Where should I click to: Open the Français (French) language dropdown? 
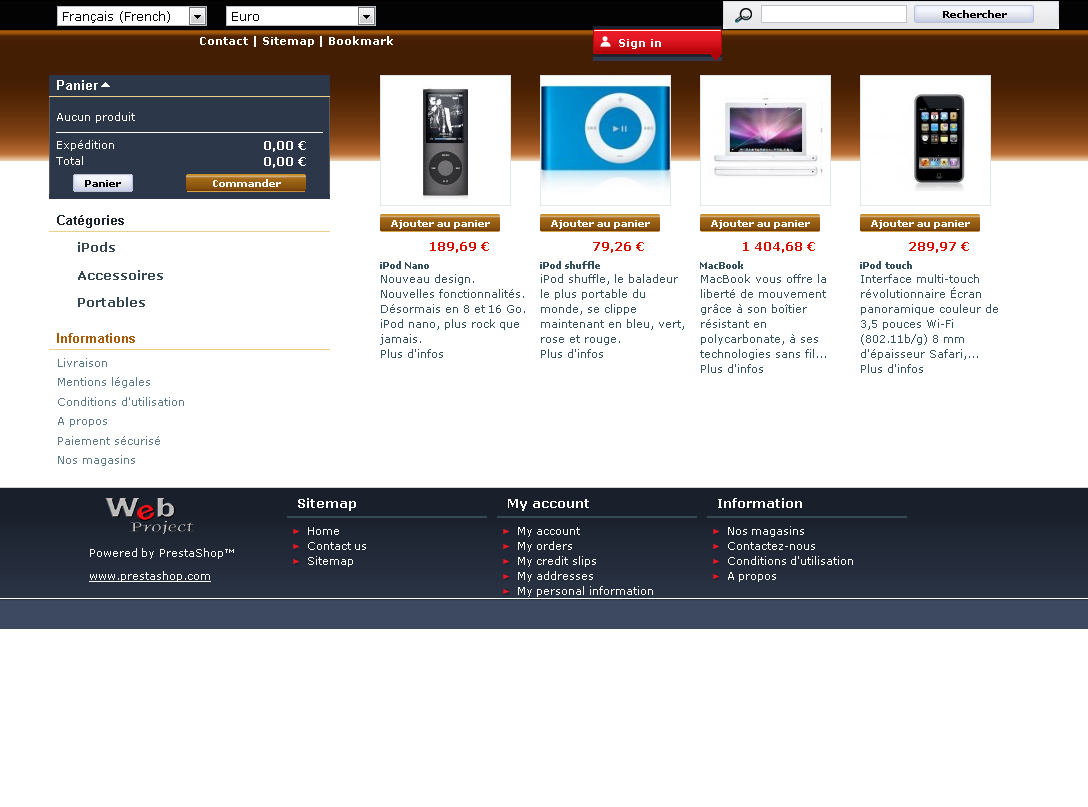tap(132, 16)
